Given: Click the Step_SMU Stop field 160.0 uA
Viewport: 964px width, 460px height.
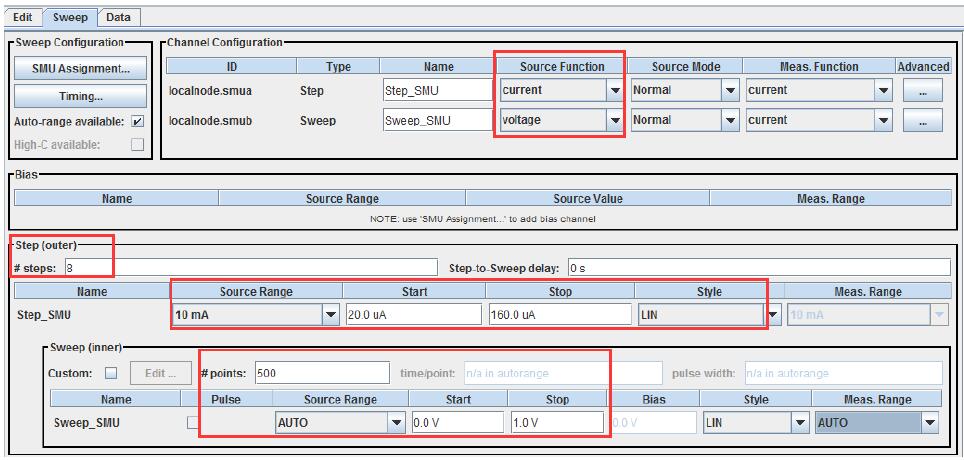Looking at the screenshot, I should pyautogui.click(x=560, y=314).
